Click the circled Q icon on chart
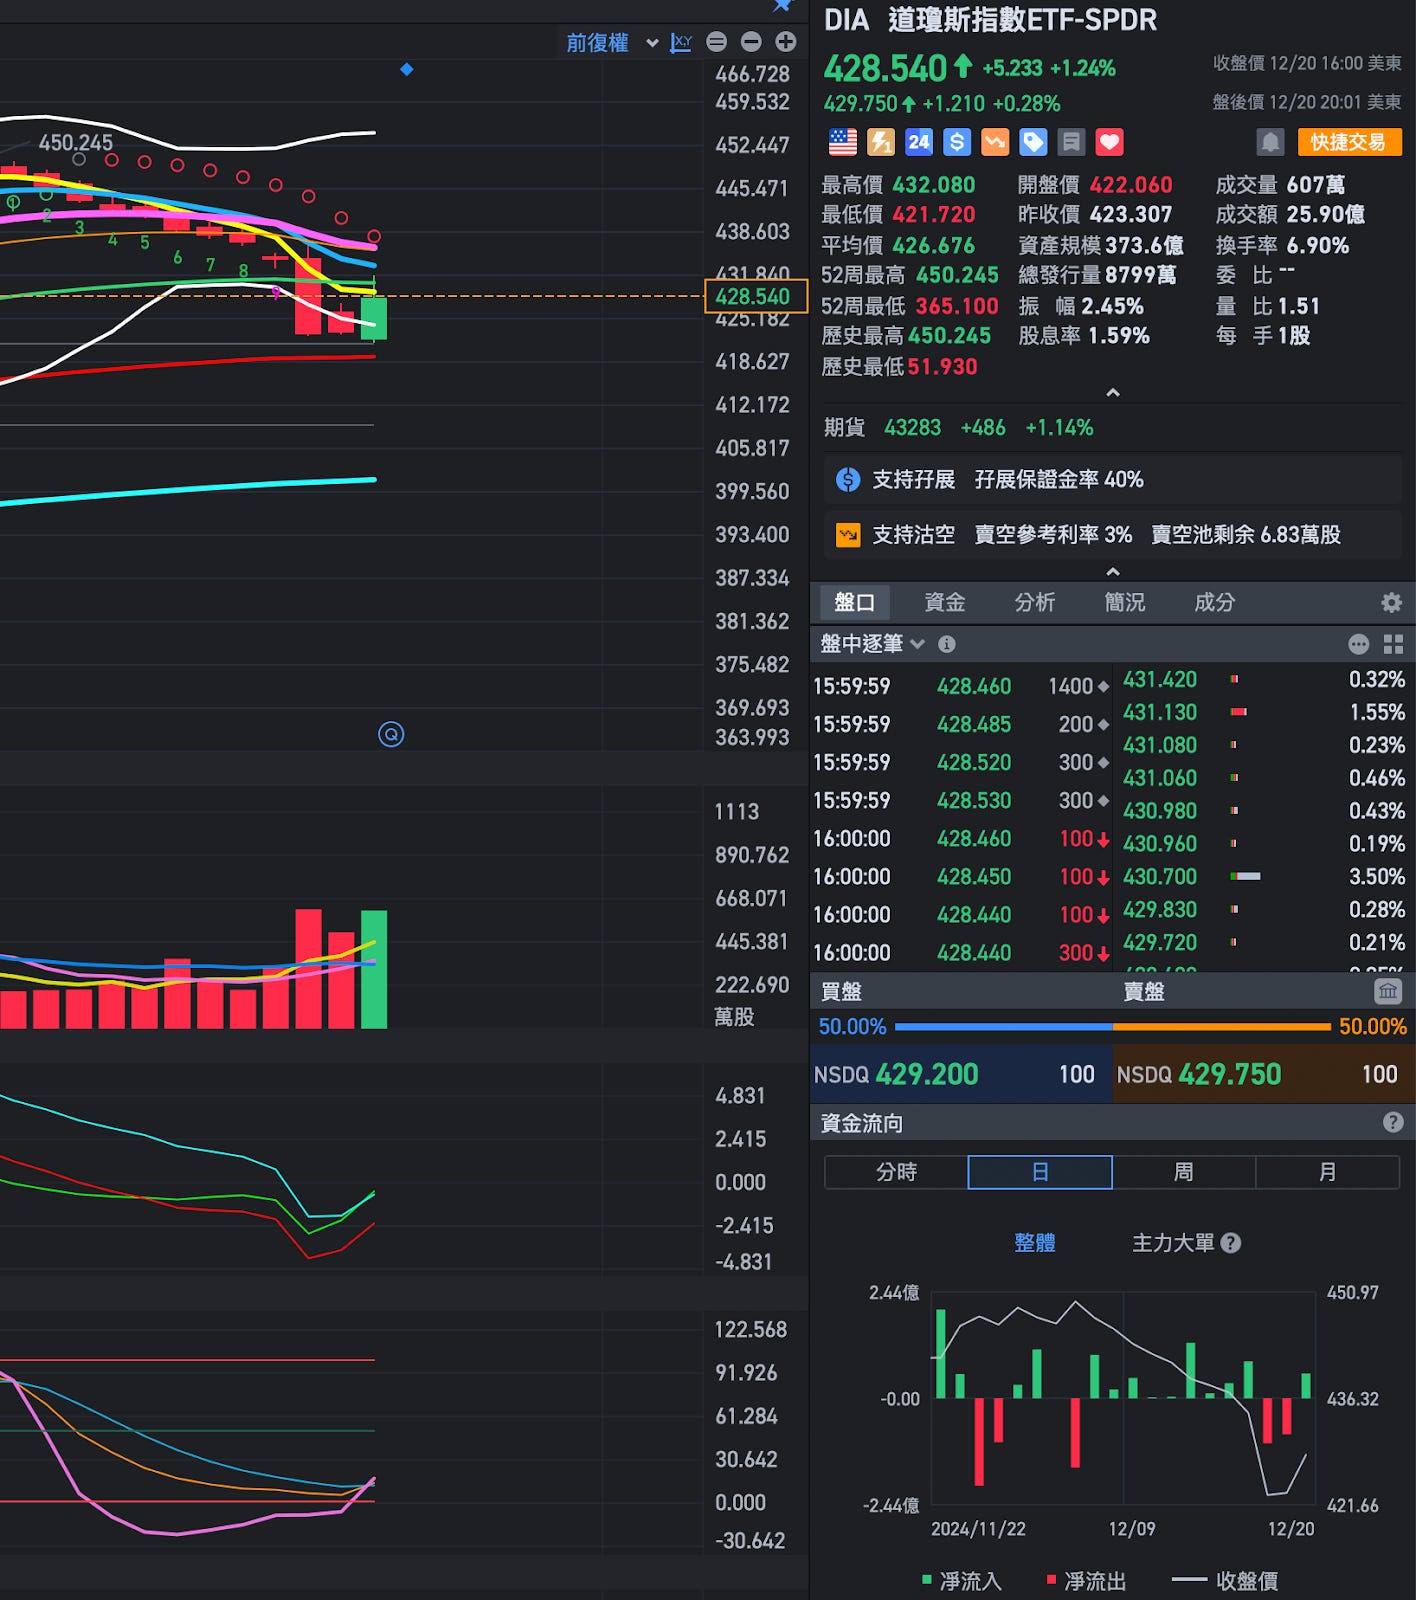This screenshot has height=1600, width=1416. [391, 735]
